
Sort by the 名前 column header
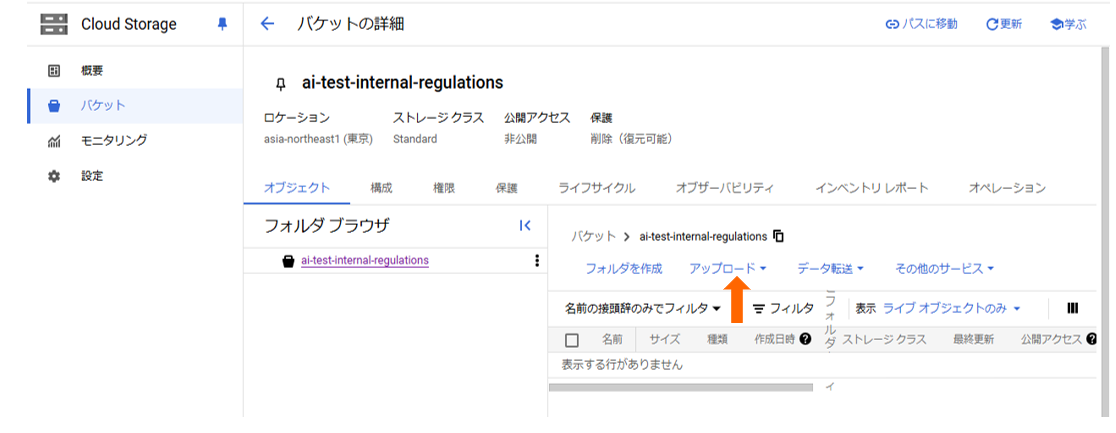tap(612, 340)
